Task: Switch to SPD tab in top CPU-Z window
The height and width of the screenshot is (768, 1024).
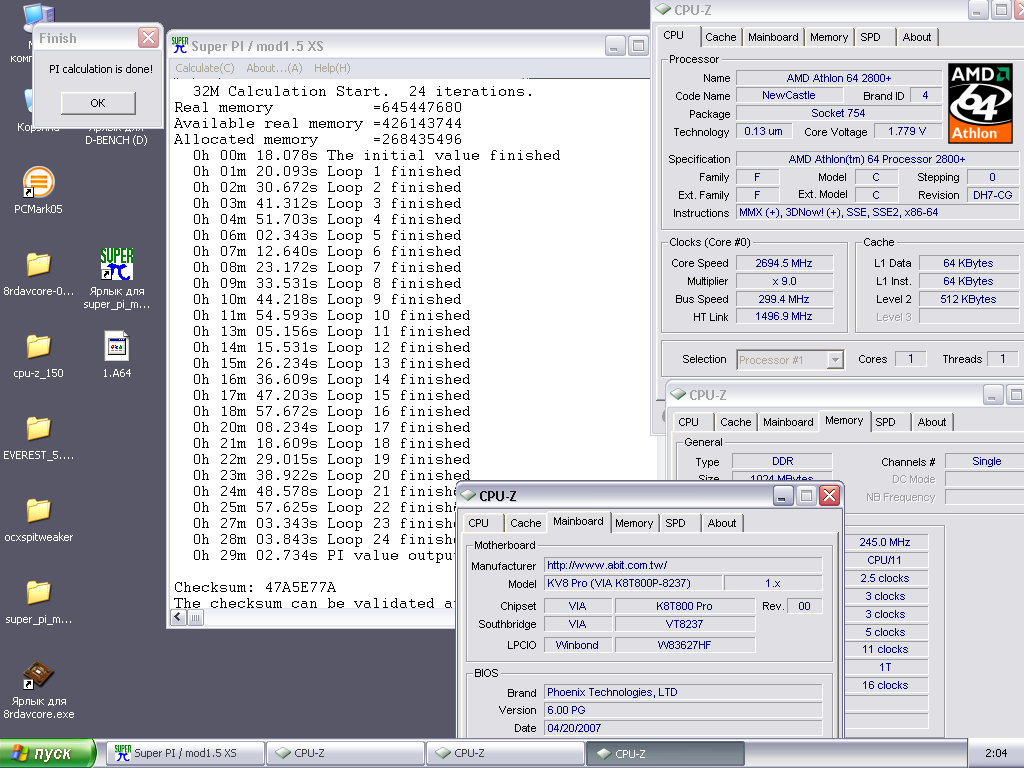Action: tap(870, 37)
